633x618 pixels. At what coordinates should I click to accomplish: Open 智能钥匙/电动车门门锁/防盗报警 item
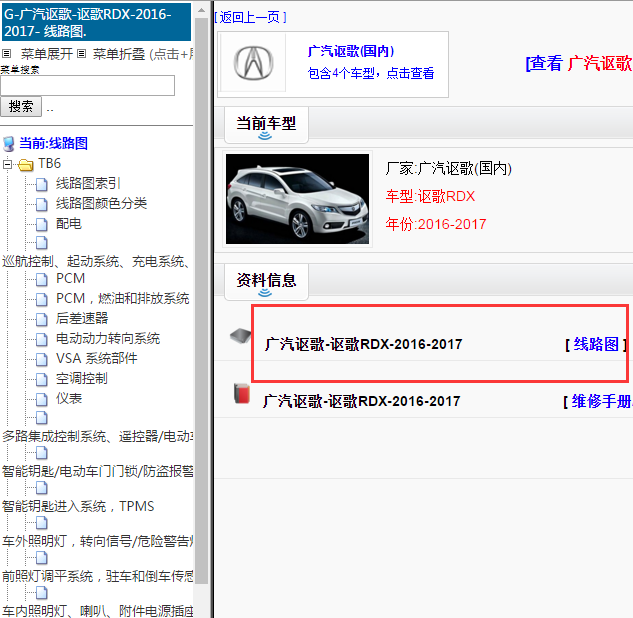[97, 471]
